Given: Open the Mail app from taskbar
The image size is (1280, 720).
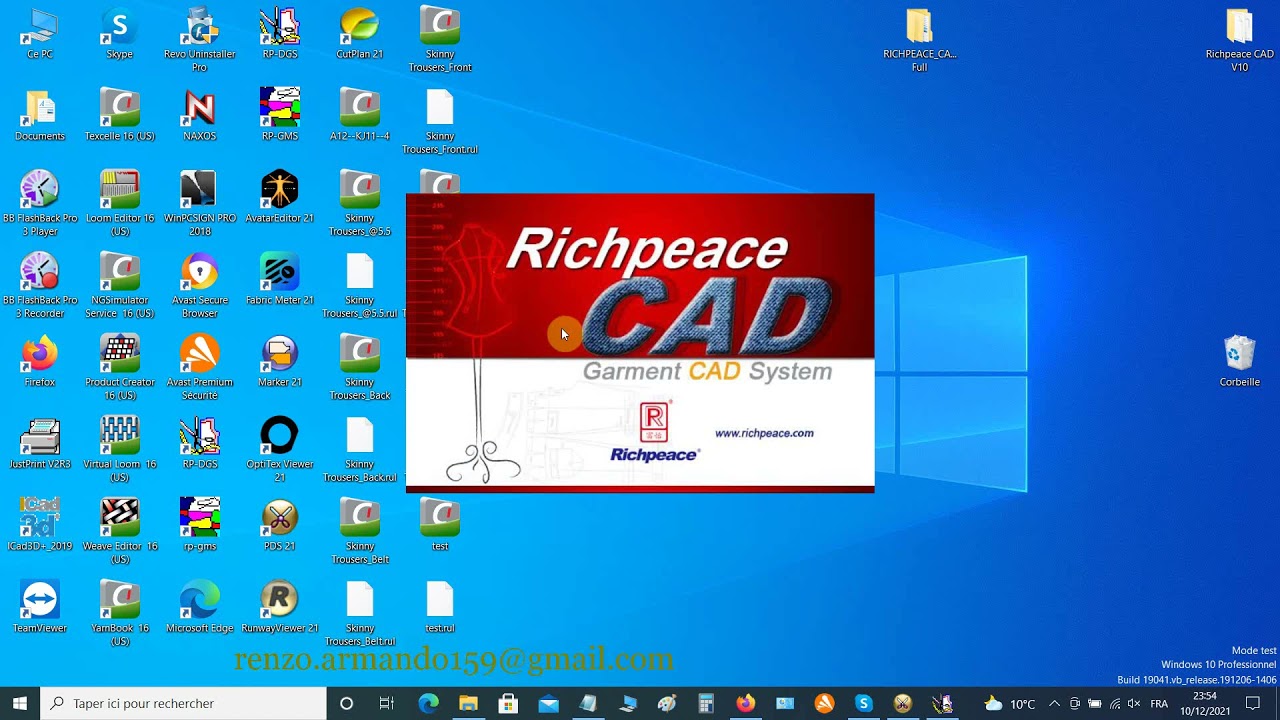Looking at the screenshot, I should click(x=548, y=703).
